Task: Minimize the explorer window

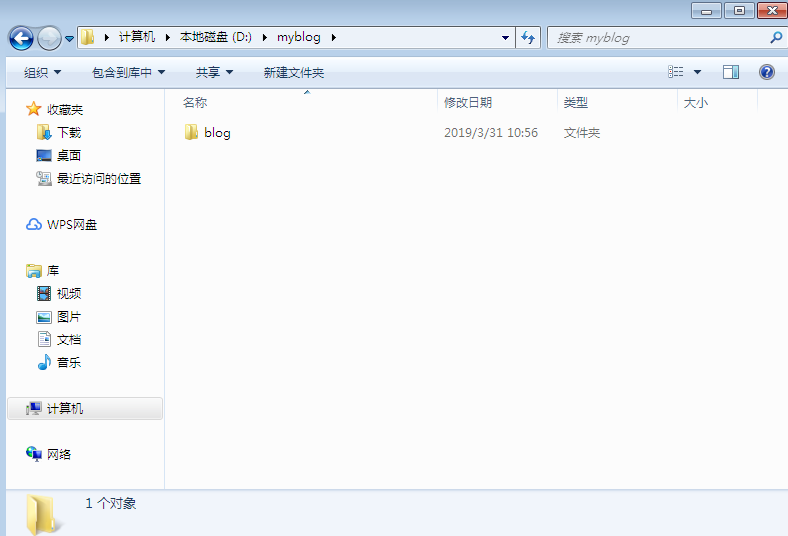Action: click(706, 11)
